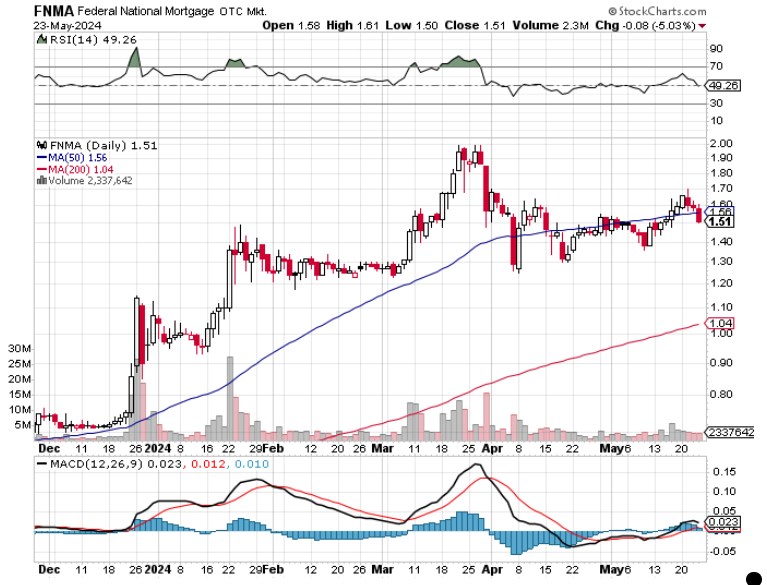Click the Feb label on the price chart date axis
Viewport: 767px width, 585px height.
273,449
